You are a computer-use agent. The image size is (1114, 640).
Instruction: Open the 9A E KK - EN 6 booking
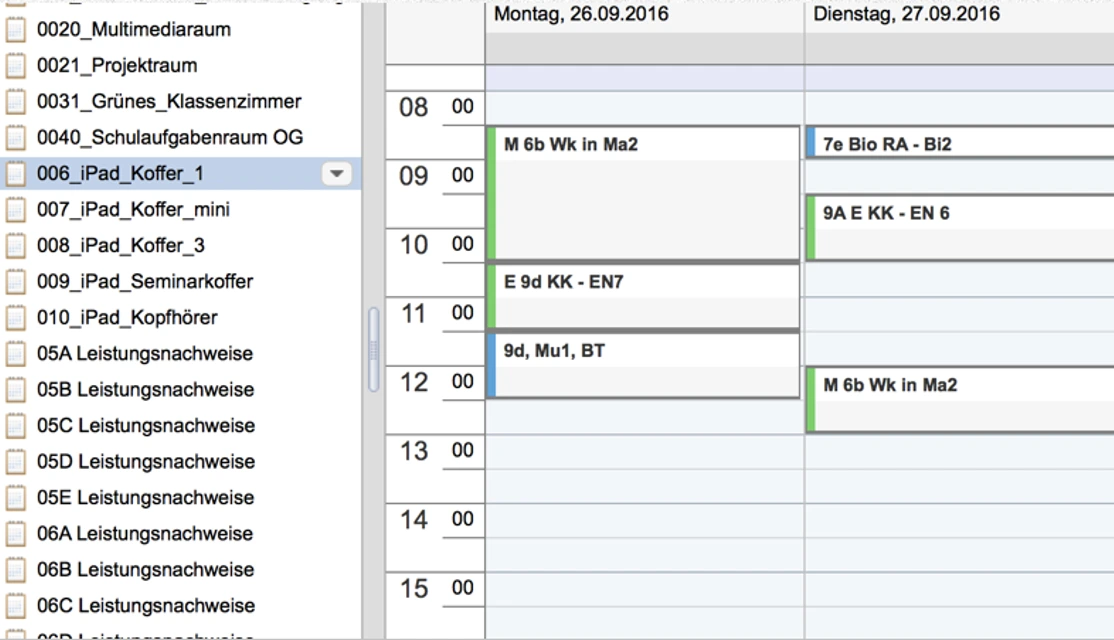(960, 227)
